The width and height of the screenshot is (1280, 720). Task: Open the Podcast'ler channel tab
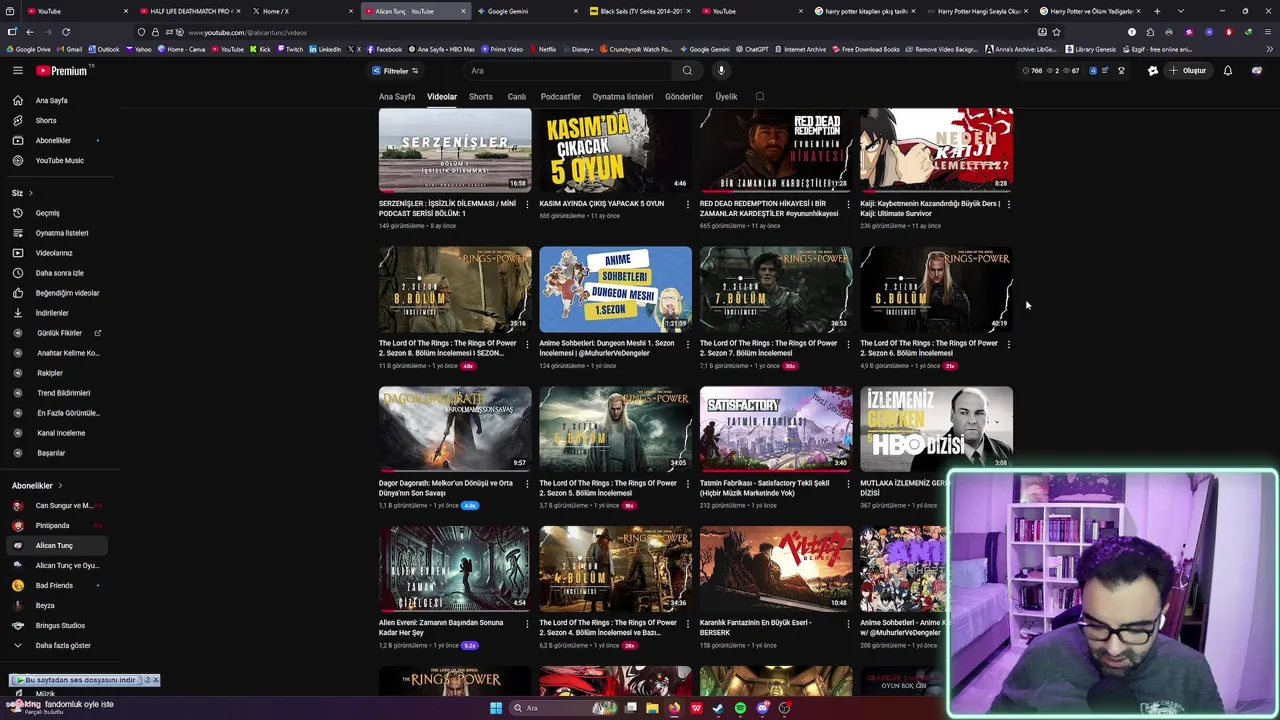560,97
